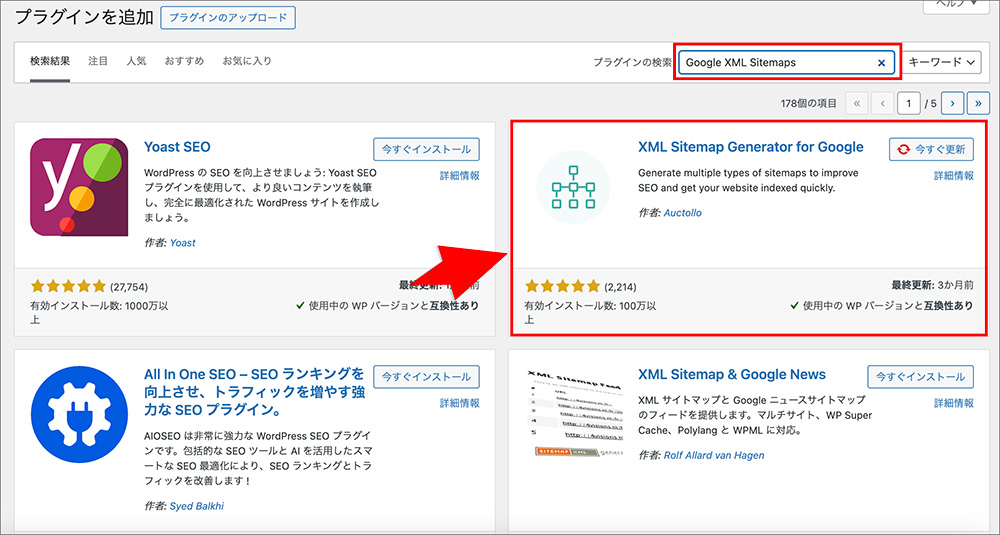1000x535 pixels.
Task: Switch to おすすめ tab
Action: point(184,61)
